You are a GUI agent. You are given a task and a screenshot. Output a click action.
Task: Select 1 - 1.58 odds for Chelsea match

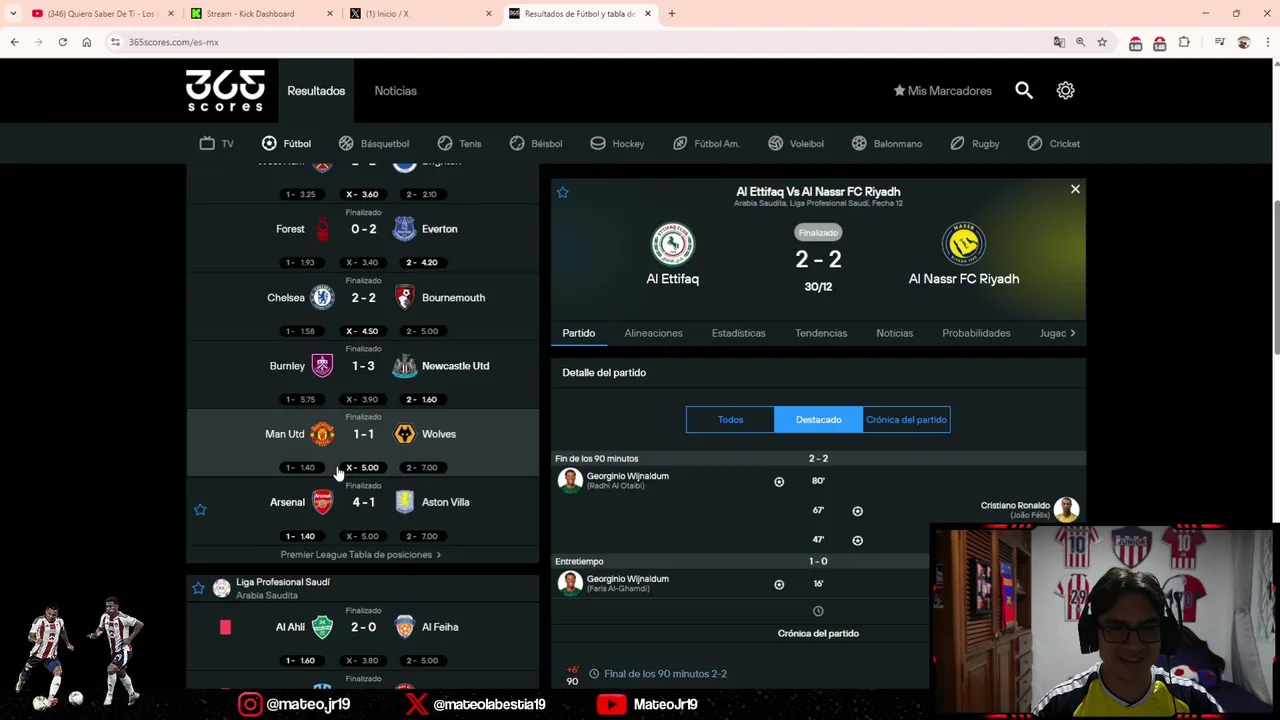(301, 331)
